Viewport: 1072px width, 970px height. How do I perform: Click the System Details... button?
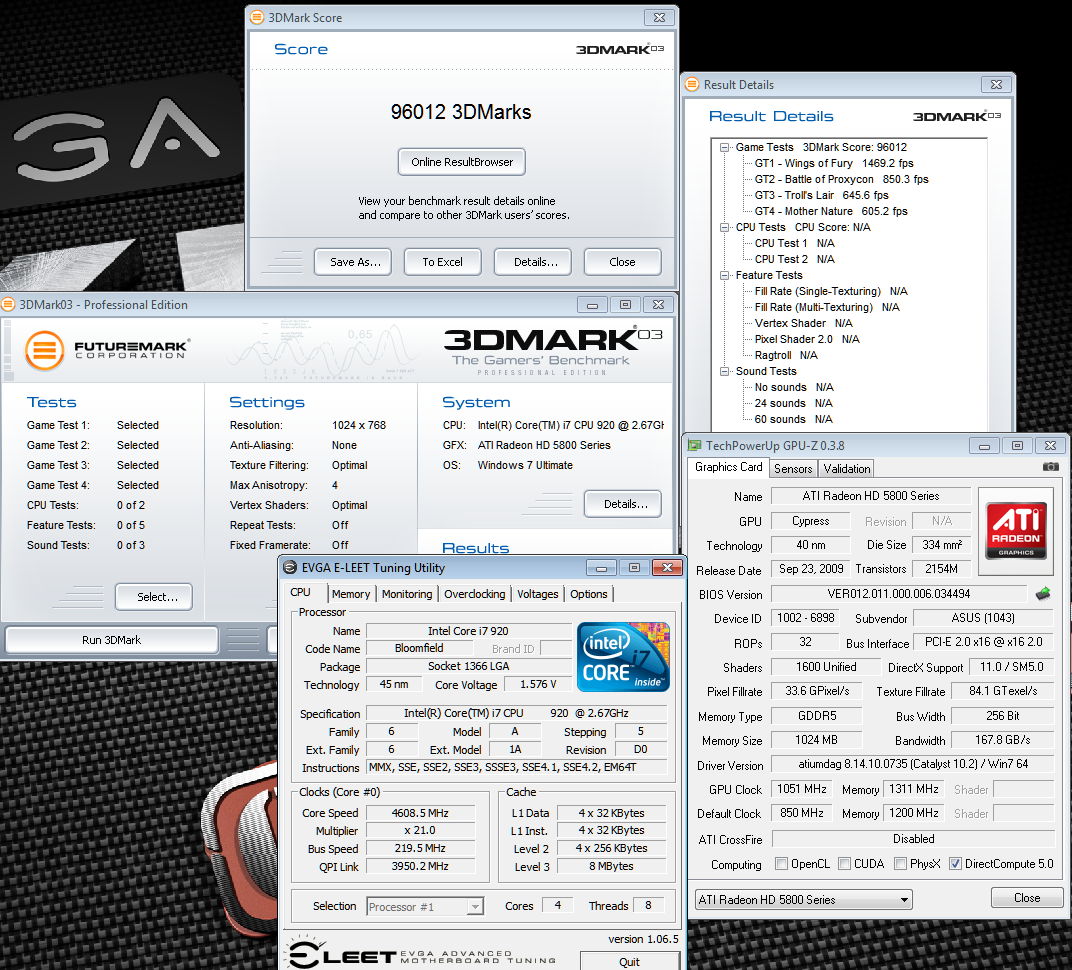coord(623,504)
